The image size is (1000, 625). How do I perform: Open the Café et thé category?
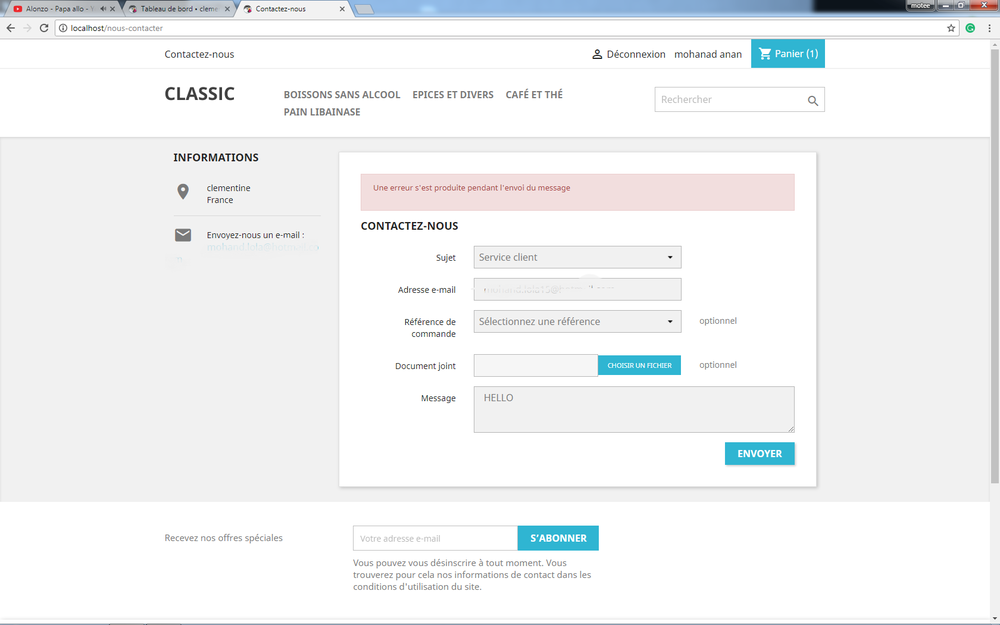tap(534, 94)
